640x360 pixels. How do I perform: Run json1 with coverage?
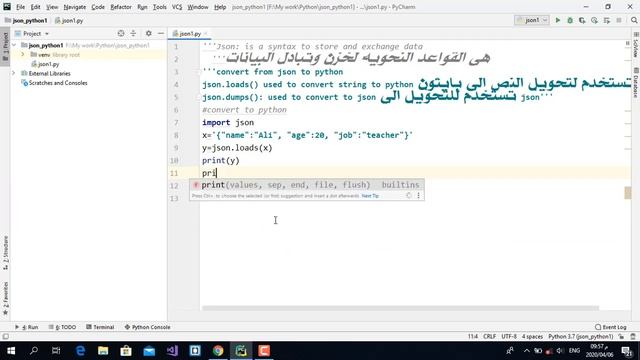pyautogui.click(x=582, y=20)
